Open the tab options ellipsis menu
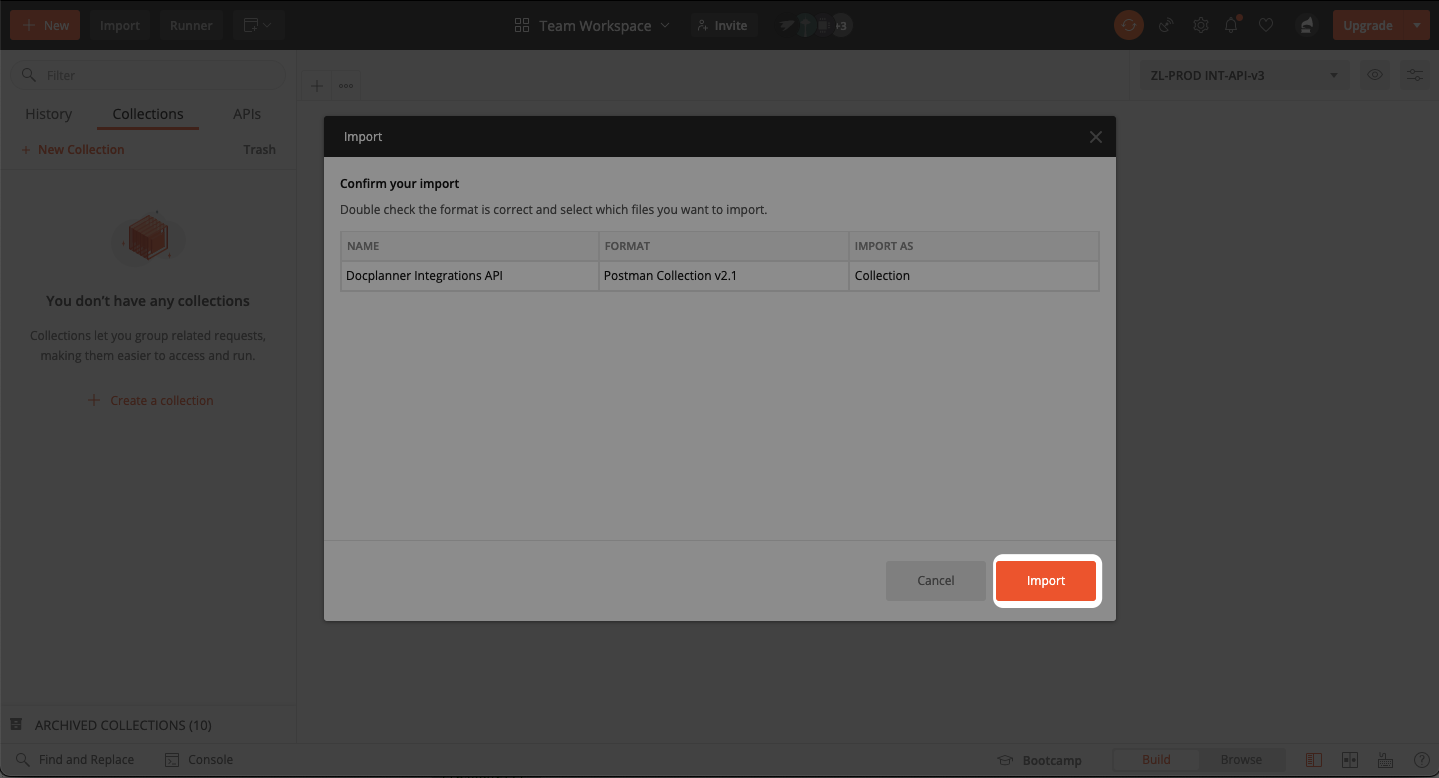Image resolution: width=1439 pixels, height=778 pixels. coord(346,86)
